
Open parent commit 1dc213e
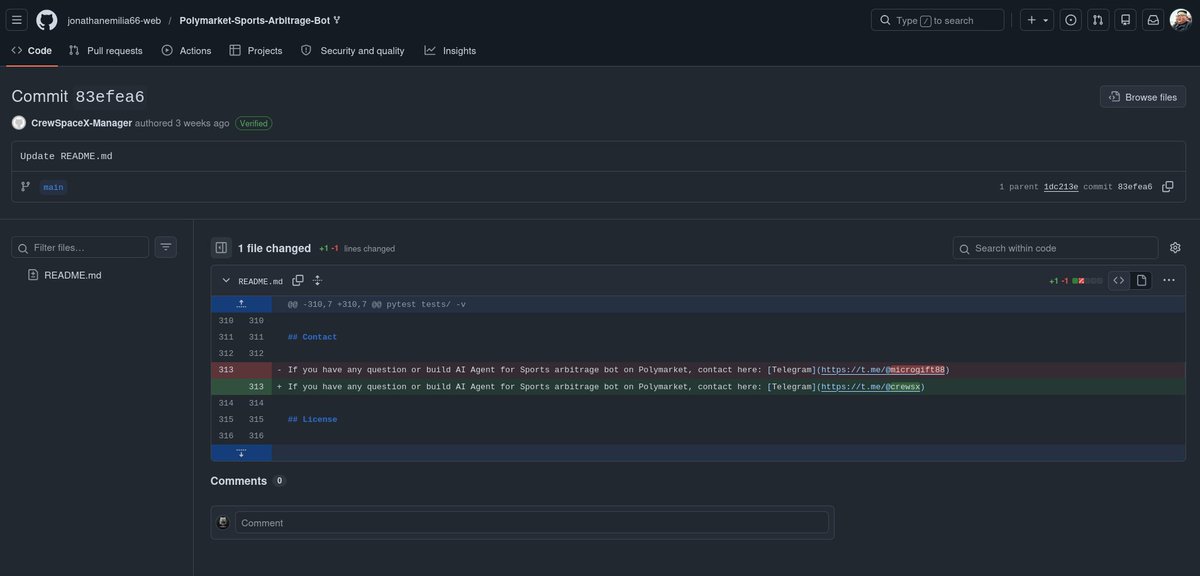click(1061, 187)
